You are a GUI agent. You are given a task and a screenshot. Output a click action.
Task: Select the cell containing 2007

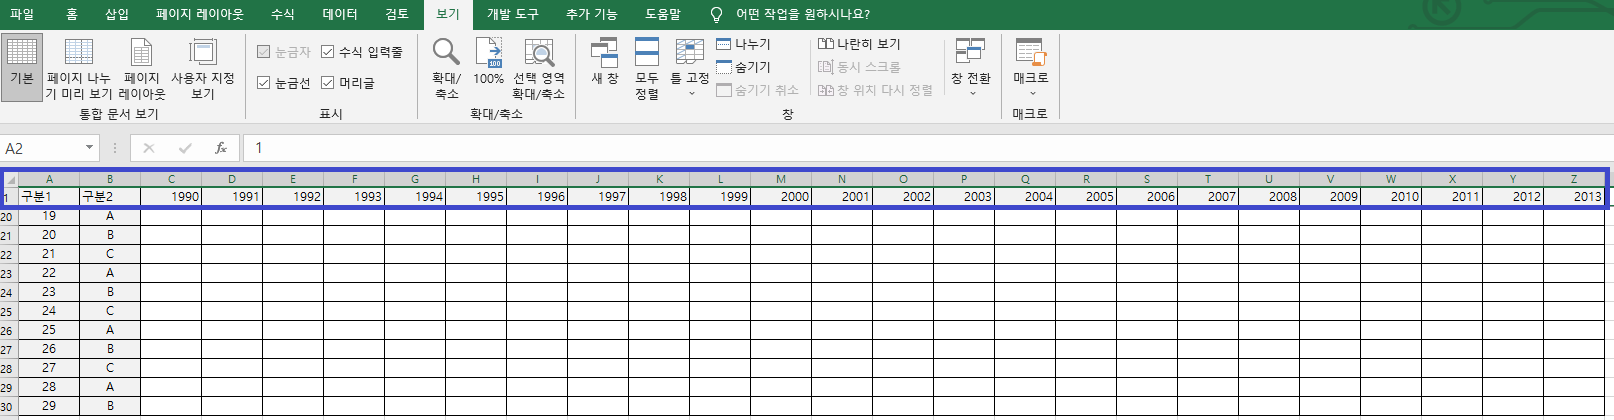pos(1208,197)
